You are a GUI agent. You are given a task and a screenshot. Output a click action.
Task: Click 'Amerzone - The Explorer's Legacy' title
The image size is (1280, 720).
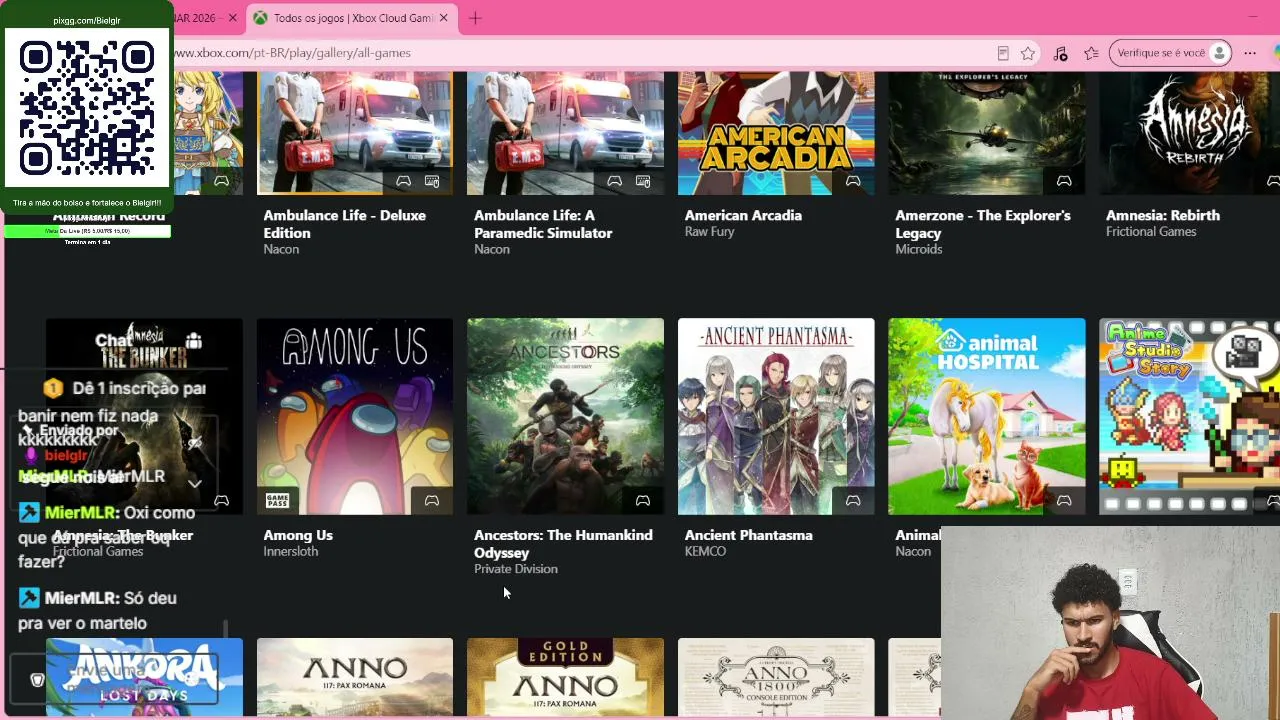tap(983, 224)
